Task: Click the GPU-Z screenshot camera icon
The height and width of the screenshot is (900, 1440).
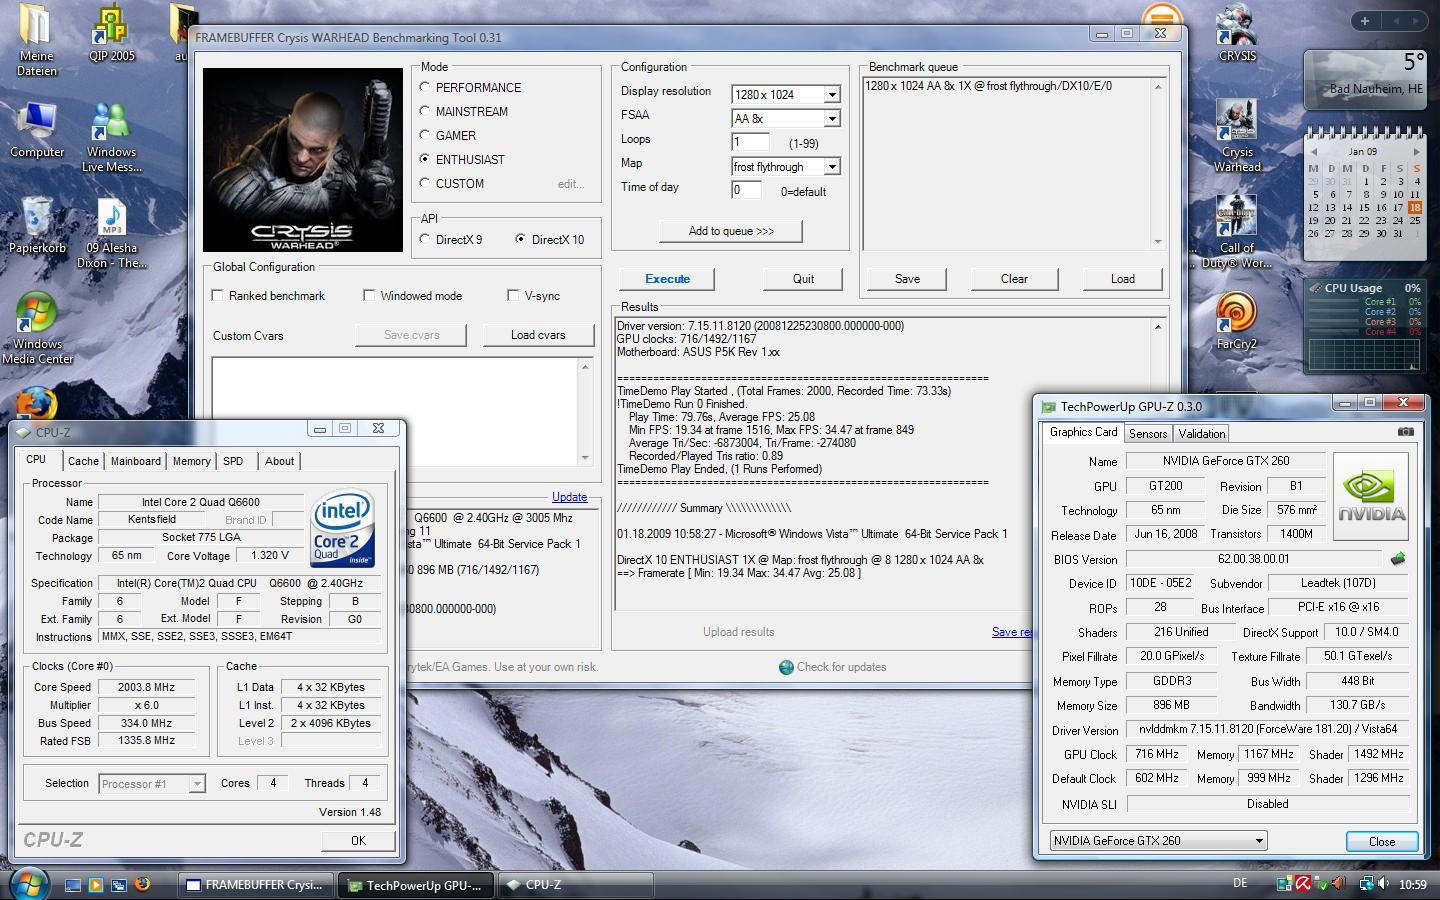Action: (x=1405, y=432)
